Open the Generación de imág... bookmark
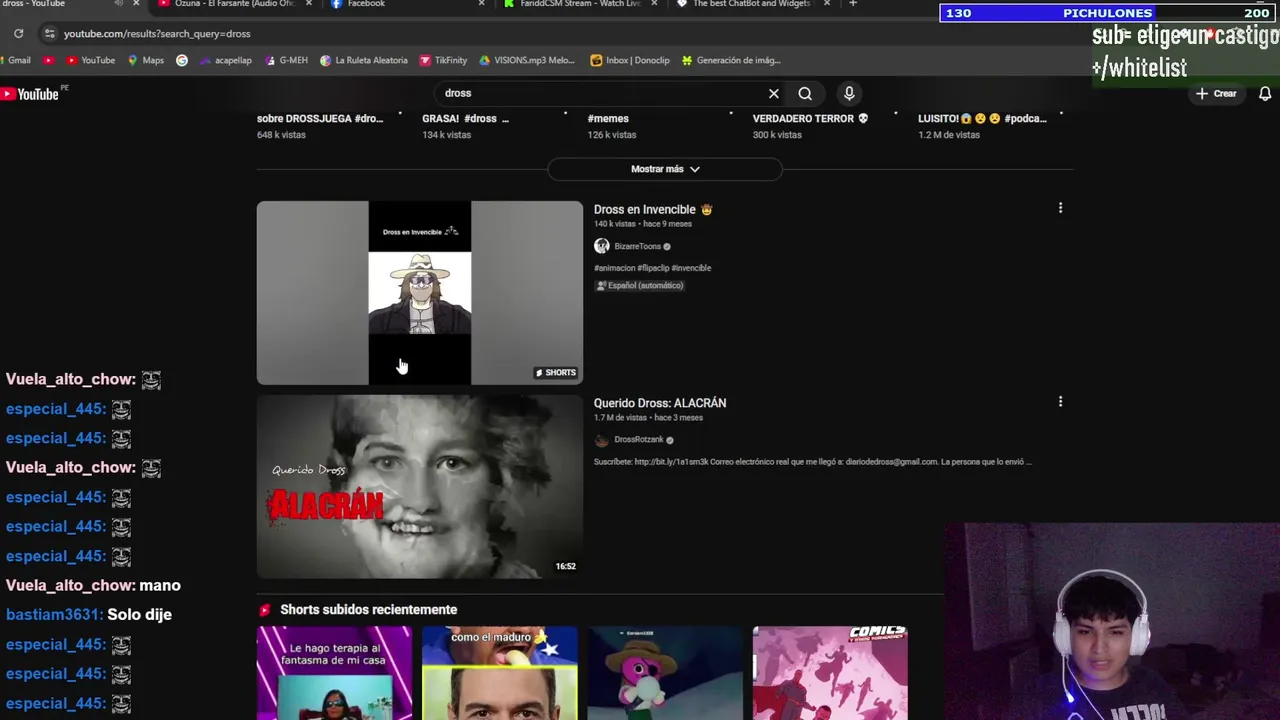Screen dimensions: 1280x720 coord(731,60)
